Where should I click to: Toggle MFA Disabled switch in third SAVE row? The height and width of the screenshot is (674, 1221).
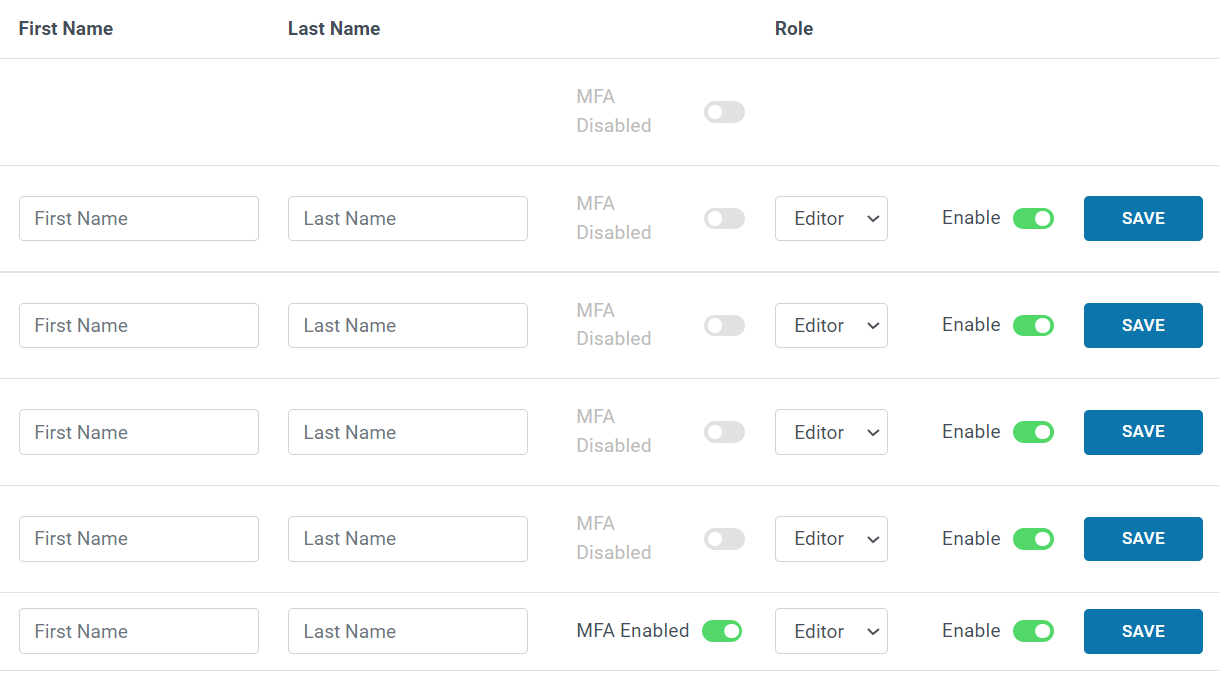click(724, 432)
